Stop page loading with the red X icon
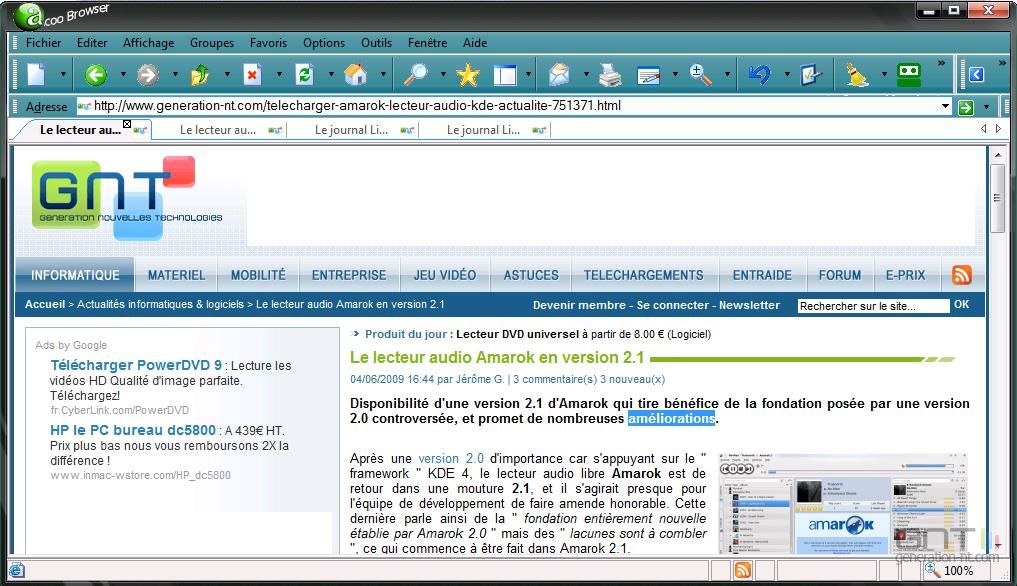Image resolution: width=1017 pixels, height=586 pixels. coord(252,75)
